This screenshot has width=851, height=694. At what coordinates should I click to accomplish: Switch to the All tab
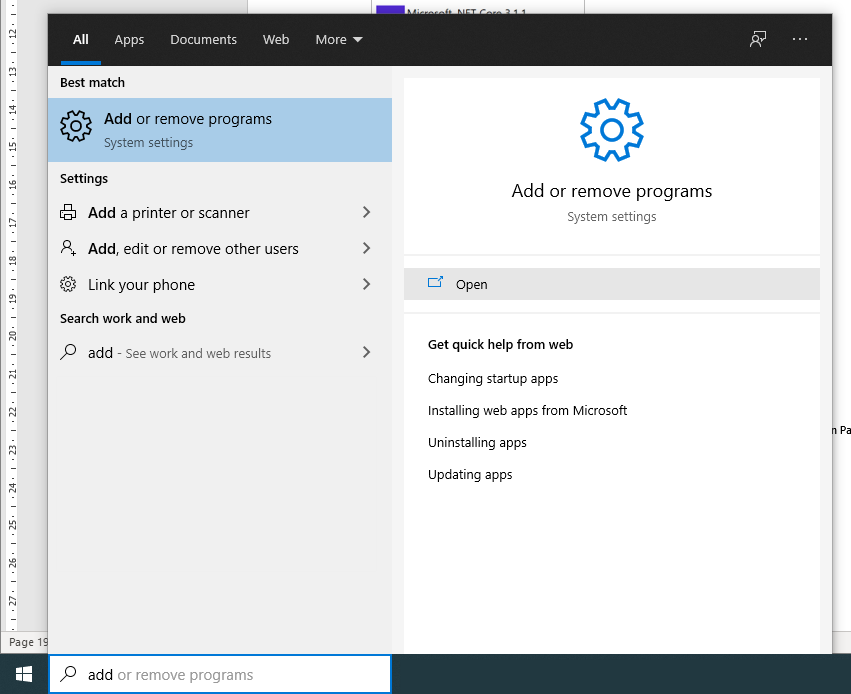pyautogui.click(x=80, y=40)
